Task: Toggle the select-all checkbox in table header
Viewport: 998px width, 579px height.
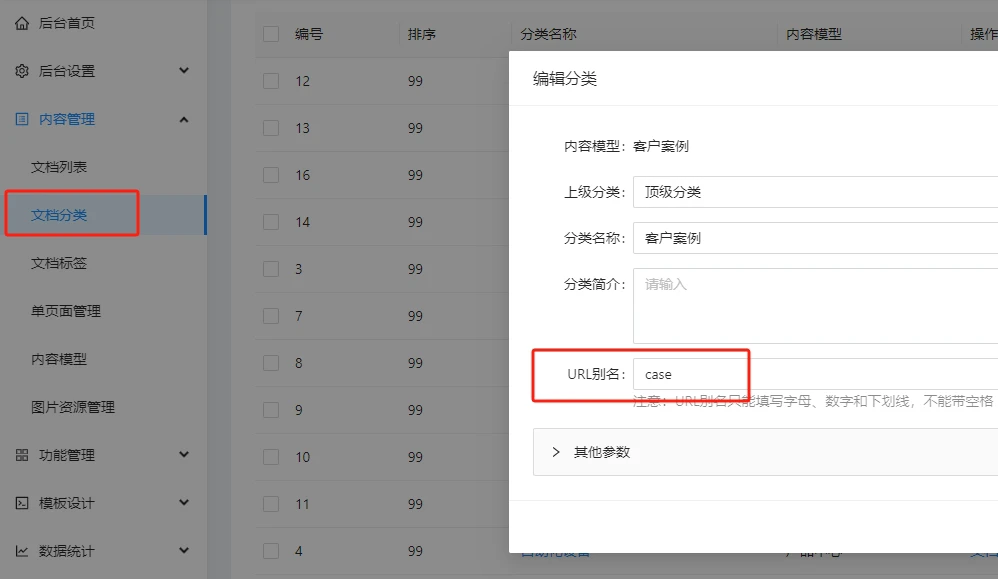Action: pos(271,34)
